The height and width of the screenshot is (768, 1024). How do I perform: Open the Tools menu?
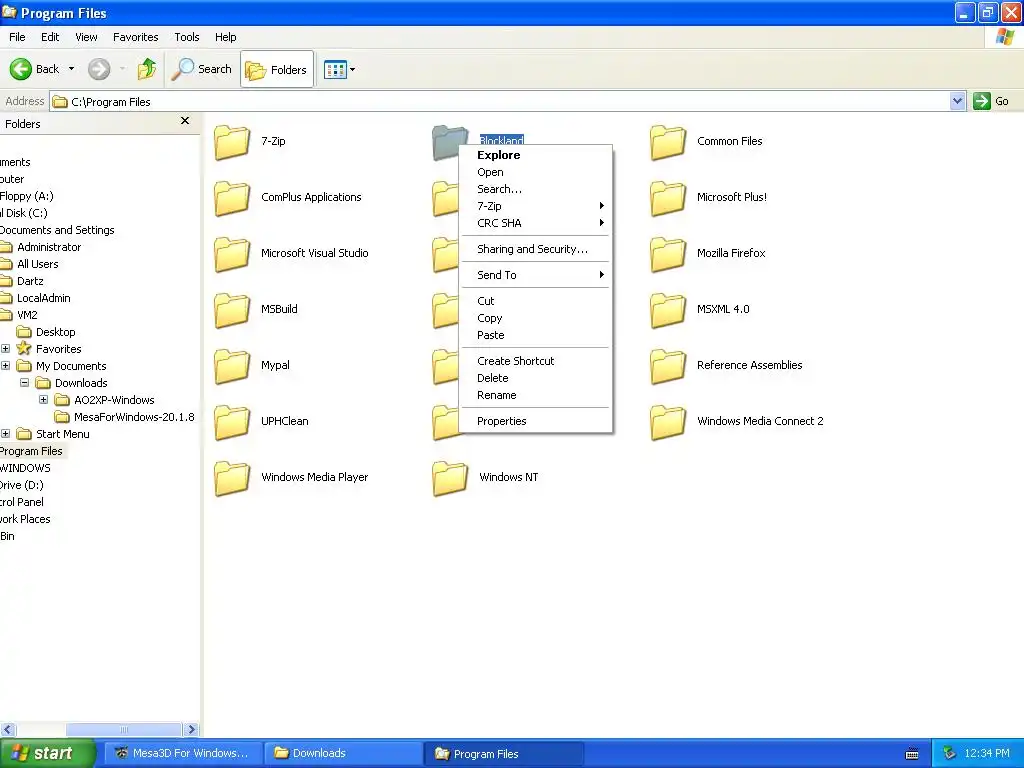tap(187, 37)
